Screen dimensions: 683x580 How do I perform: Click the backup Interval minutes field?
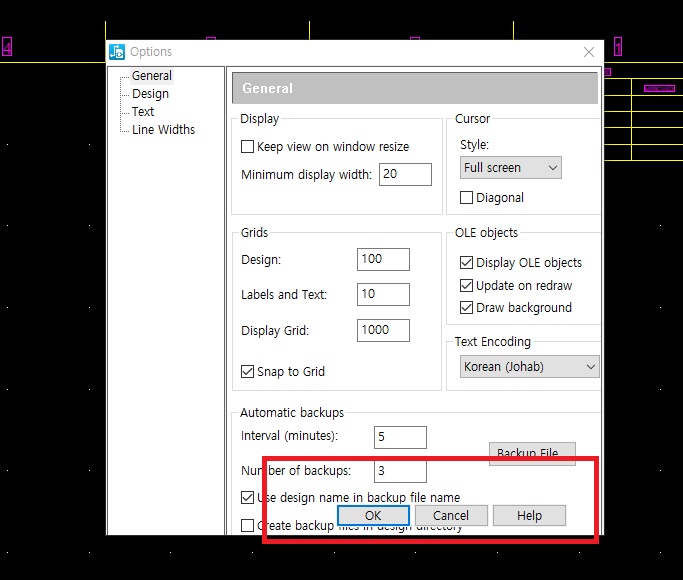coord(400,437)
